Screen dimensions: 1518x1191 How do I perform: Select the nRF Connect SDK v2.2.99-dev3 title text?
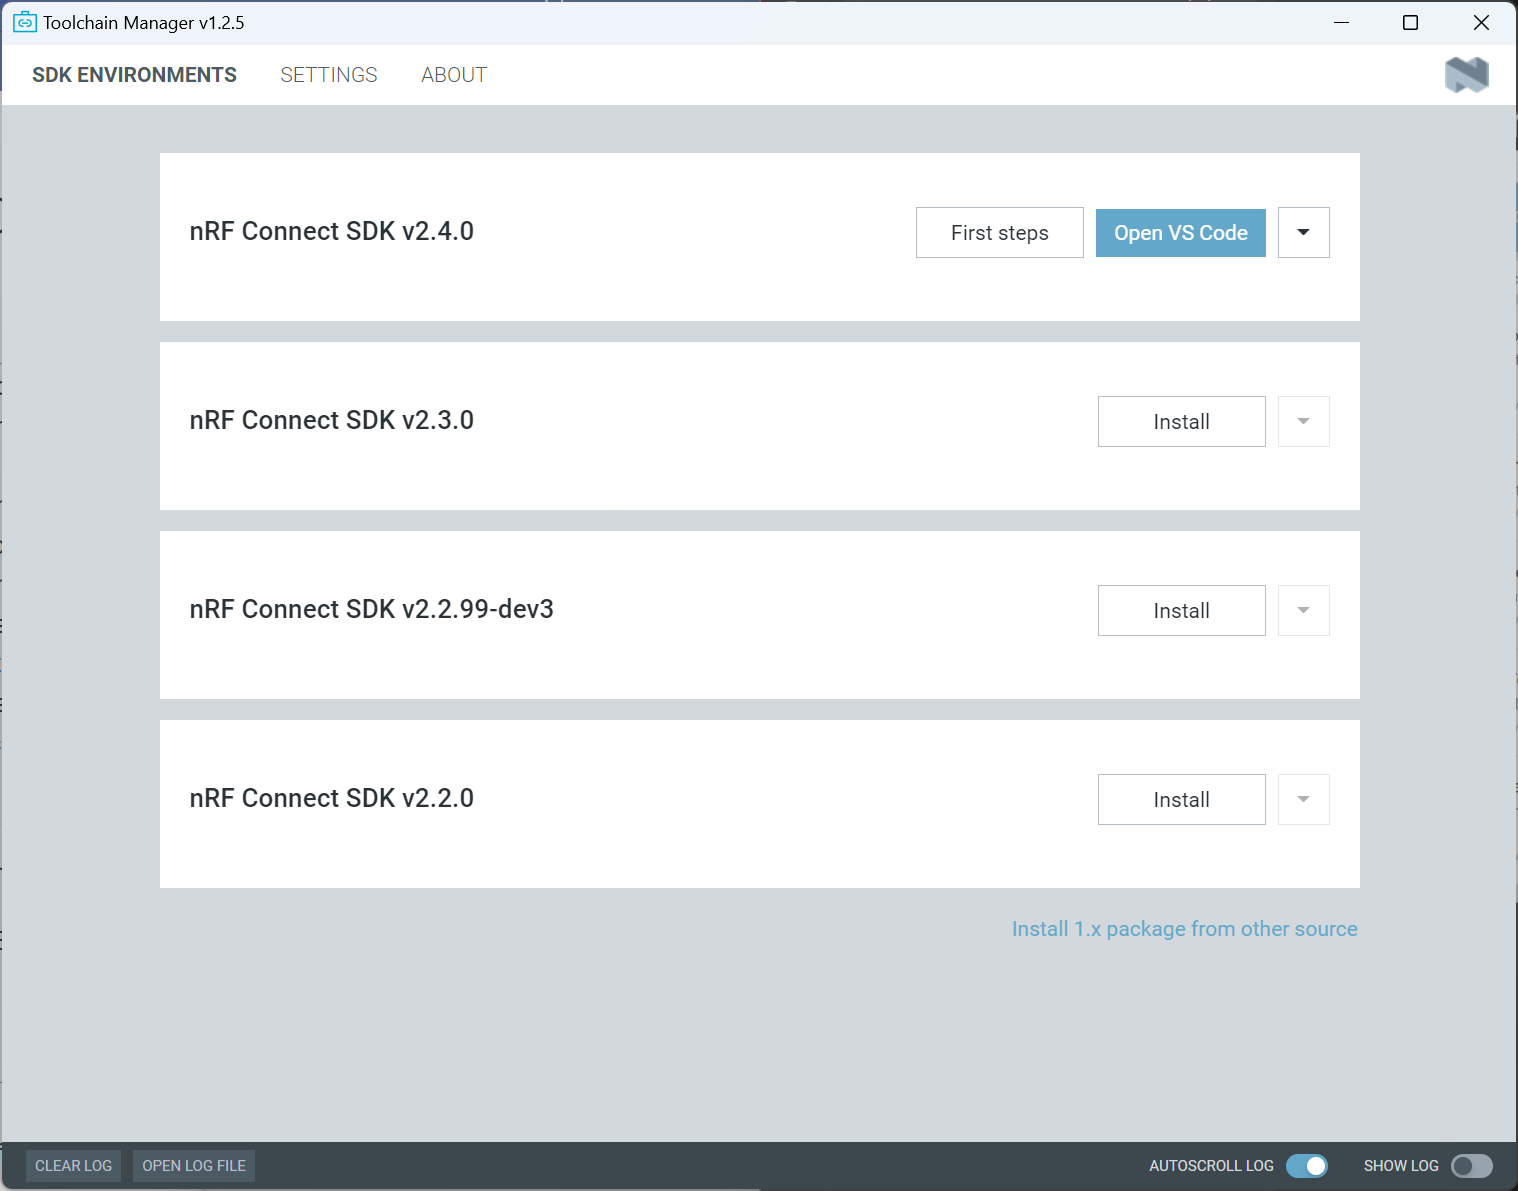[372, 609]
